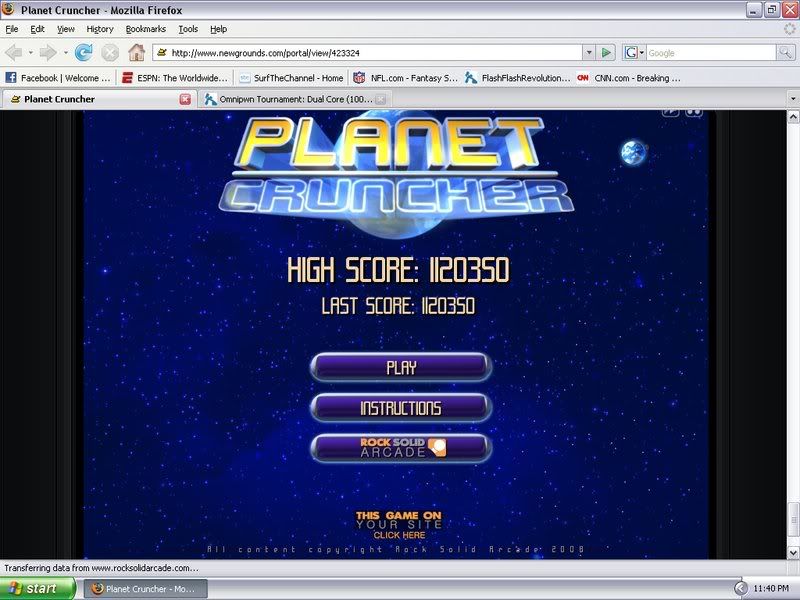The height and width of the screenshot is (600, 800).
Task: Reload the page with the refresh icon
Action: 84,53
